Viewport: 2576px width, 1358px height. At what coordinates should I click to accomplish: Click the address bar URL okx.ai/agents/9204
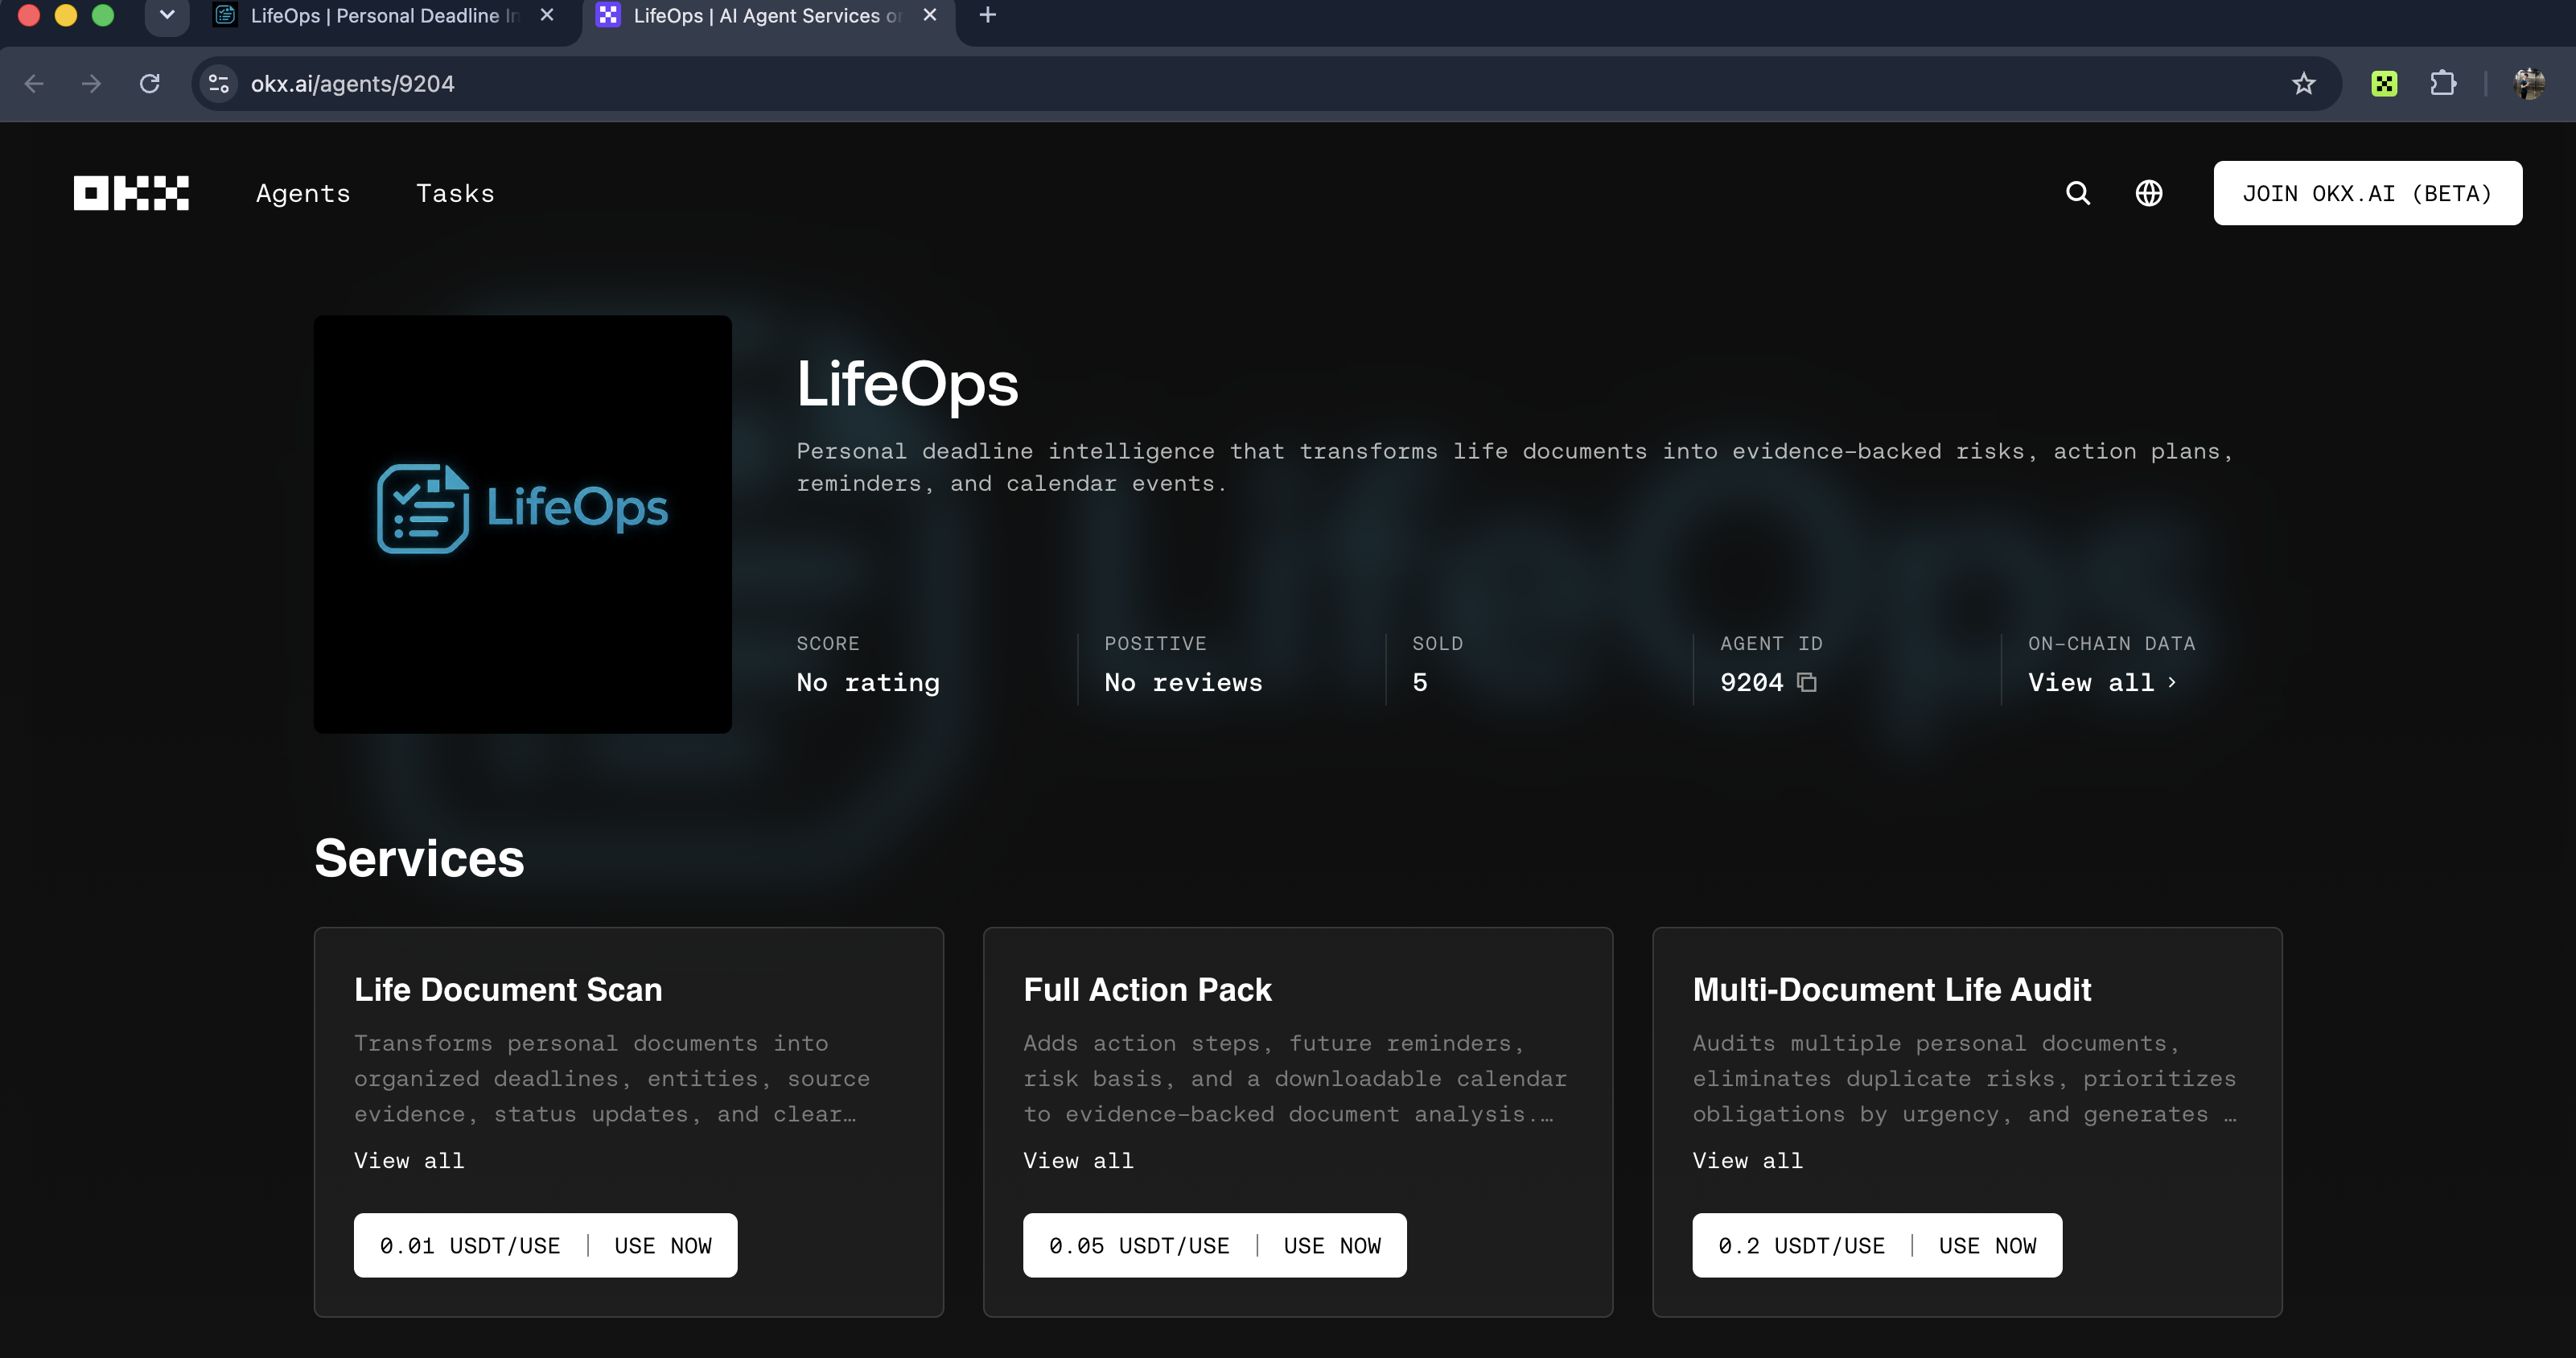352,84
